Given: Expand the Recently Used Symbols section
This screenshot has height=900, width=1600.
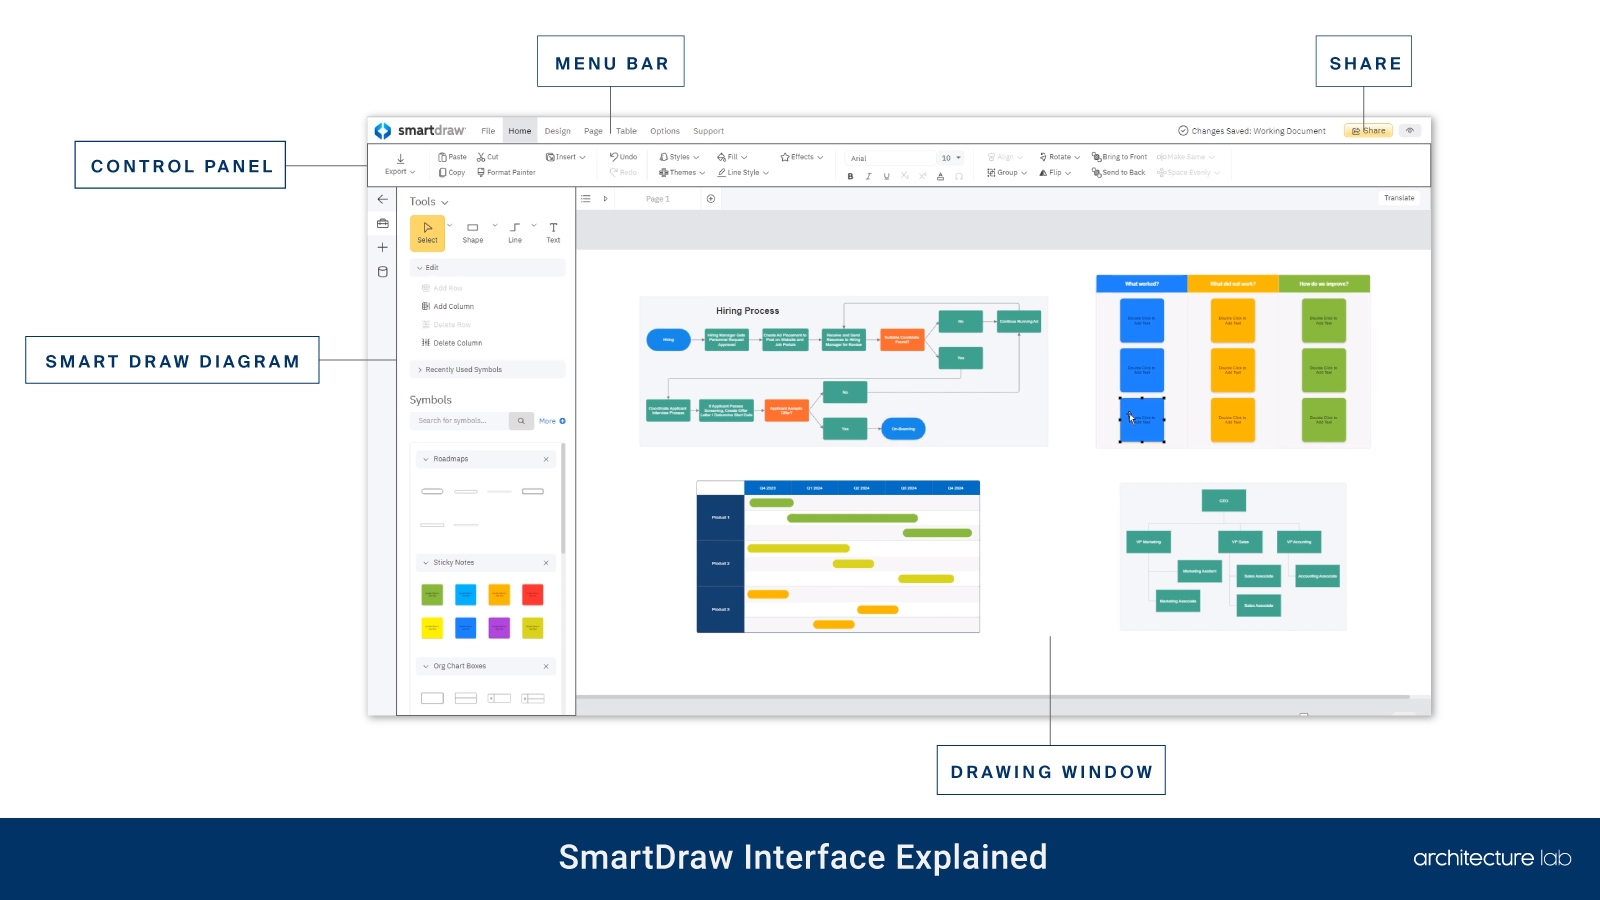Looking at the screenshot, I should 463,369.
